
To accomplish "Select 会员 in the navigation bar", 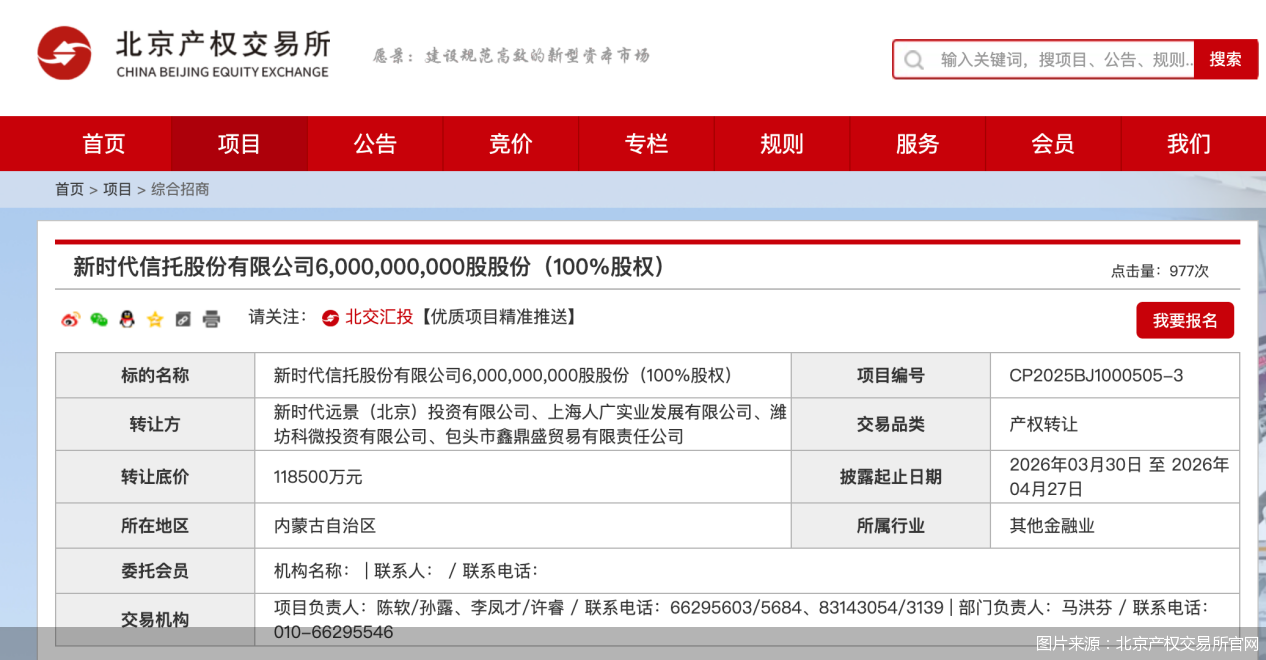I will [1053, 143].
